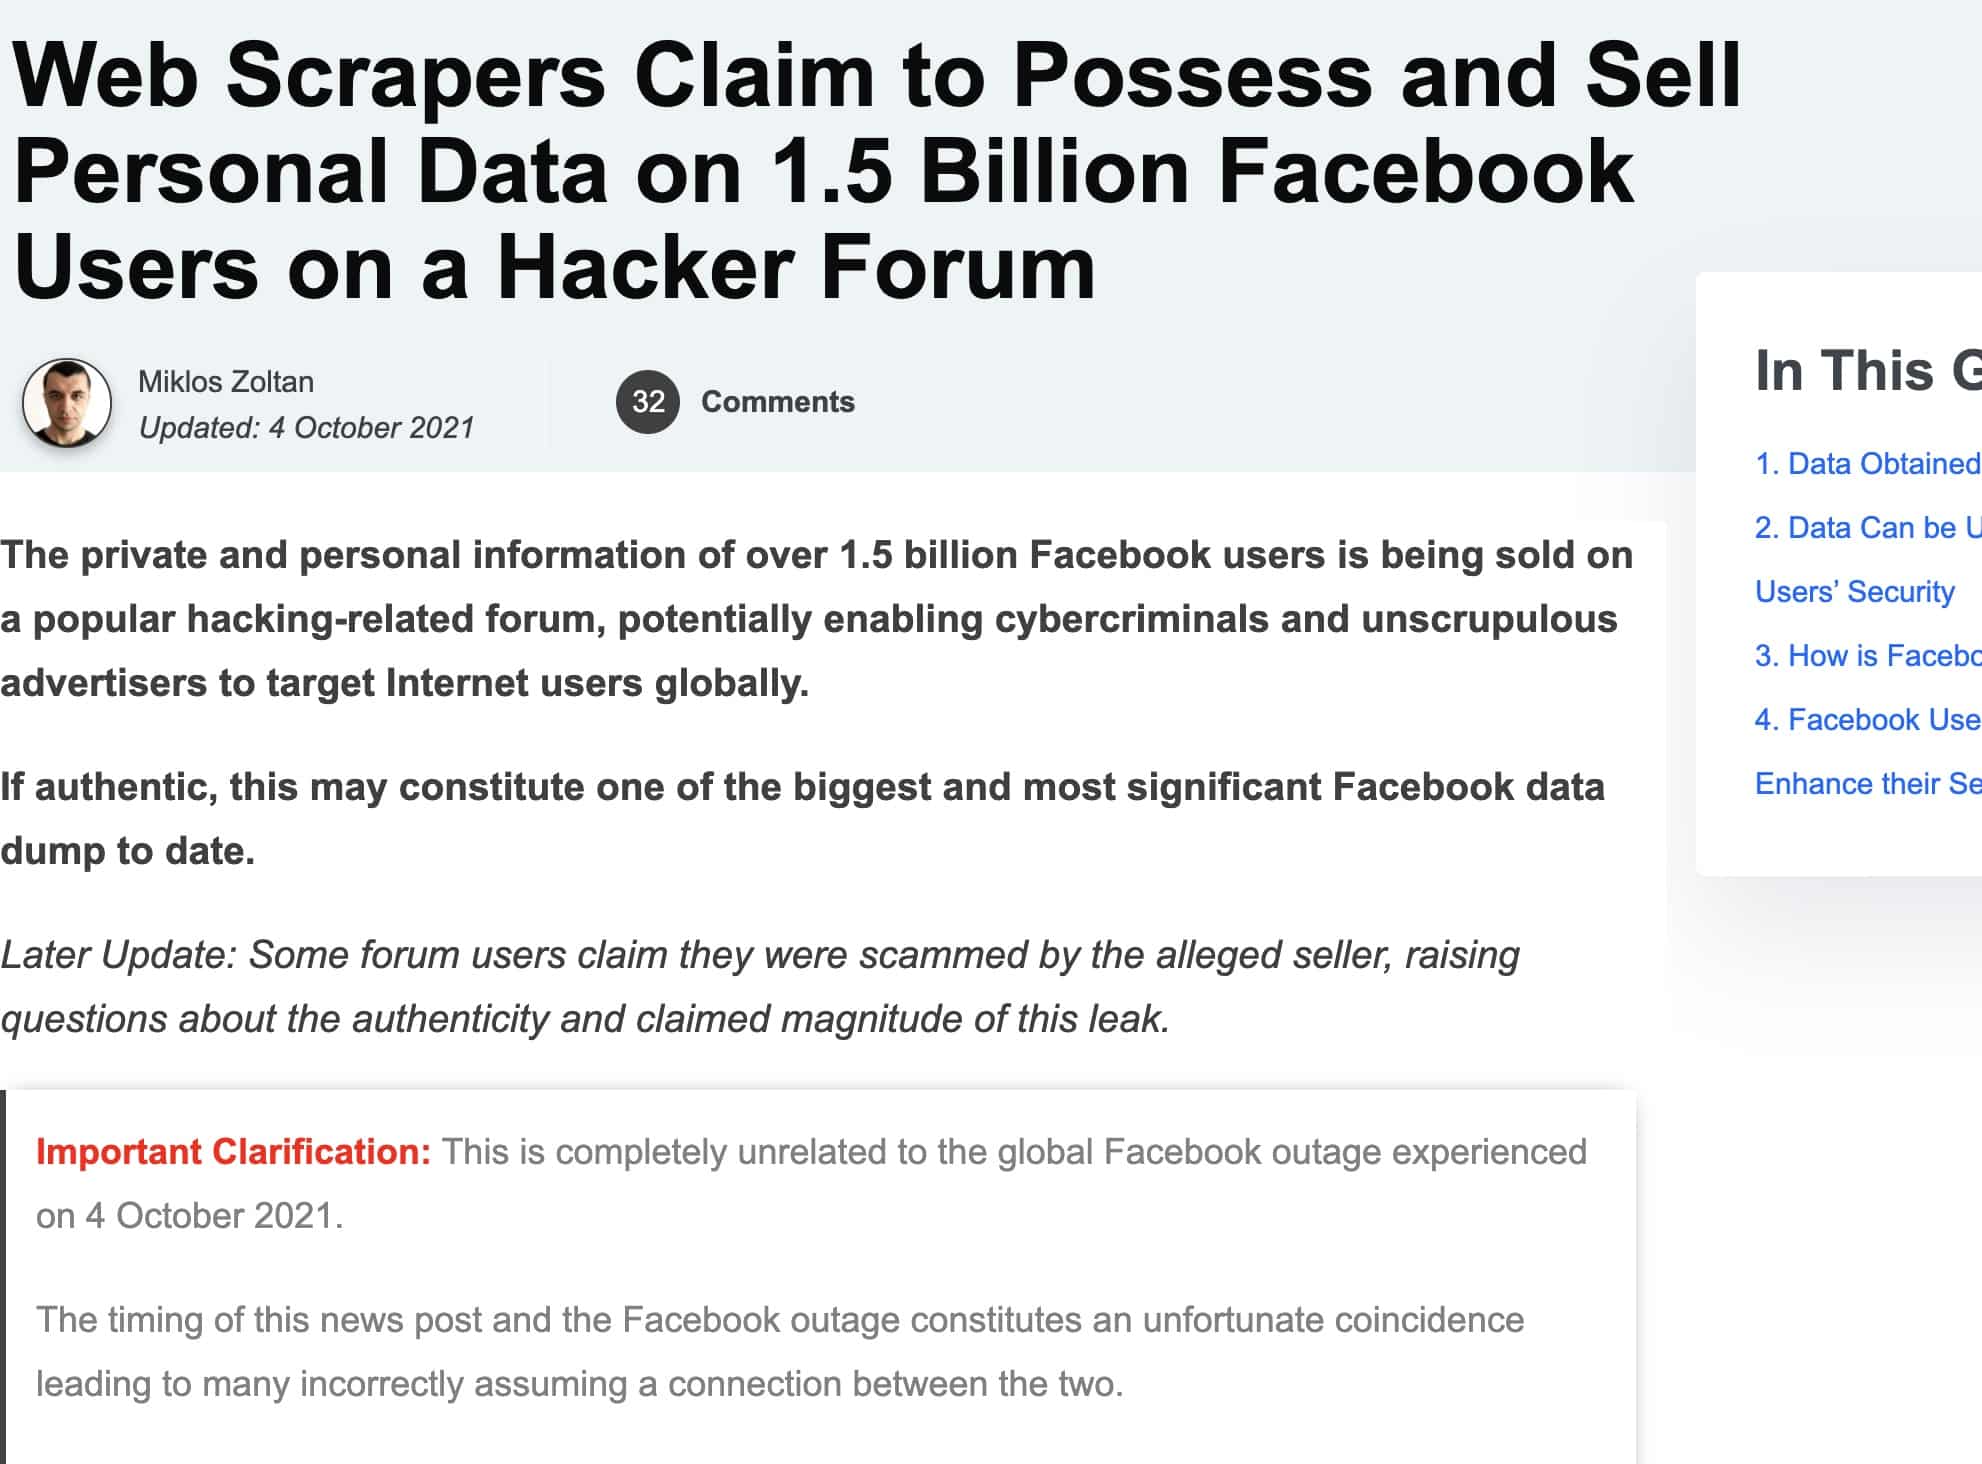Jump to the Comments section link
Screen dimensions: 1982x1464
pos(778,402)
